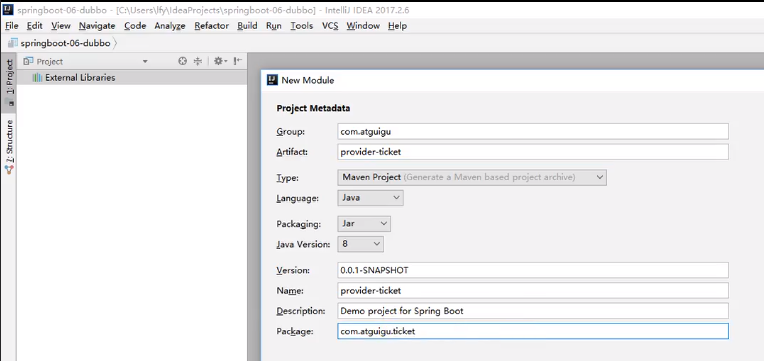Open the File menu
This screenshot has width=764, height=361.
coord(11,26)
